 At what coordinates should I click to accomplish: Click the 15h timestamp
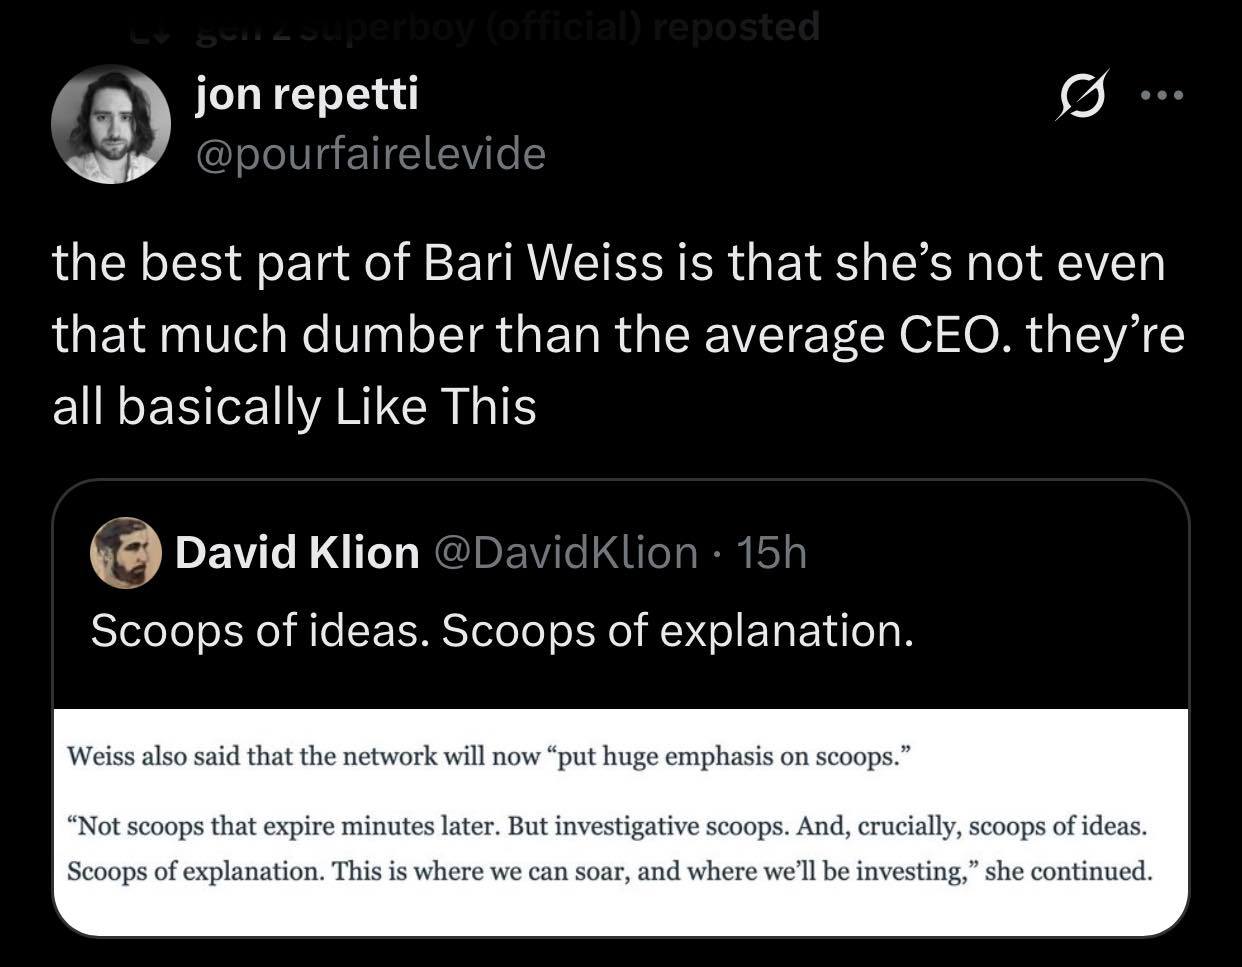(770, 552)
